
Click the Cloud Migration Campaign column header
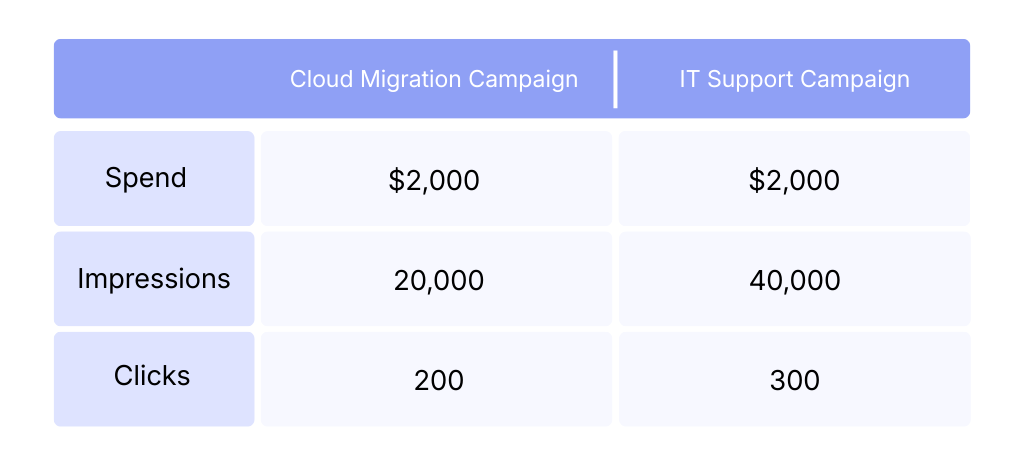434,79
